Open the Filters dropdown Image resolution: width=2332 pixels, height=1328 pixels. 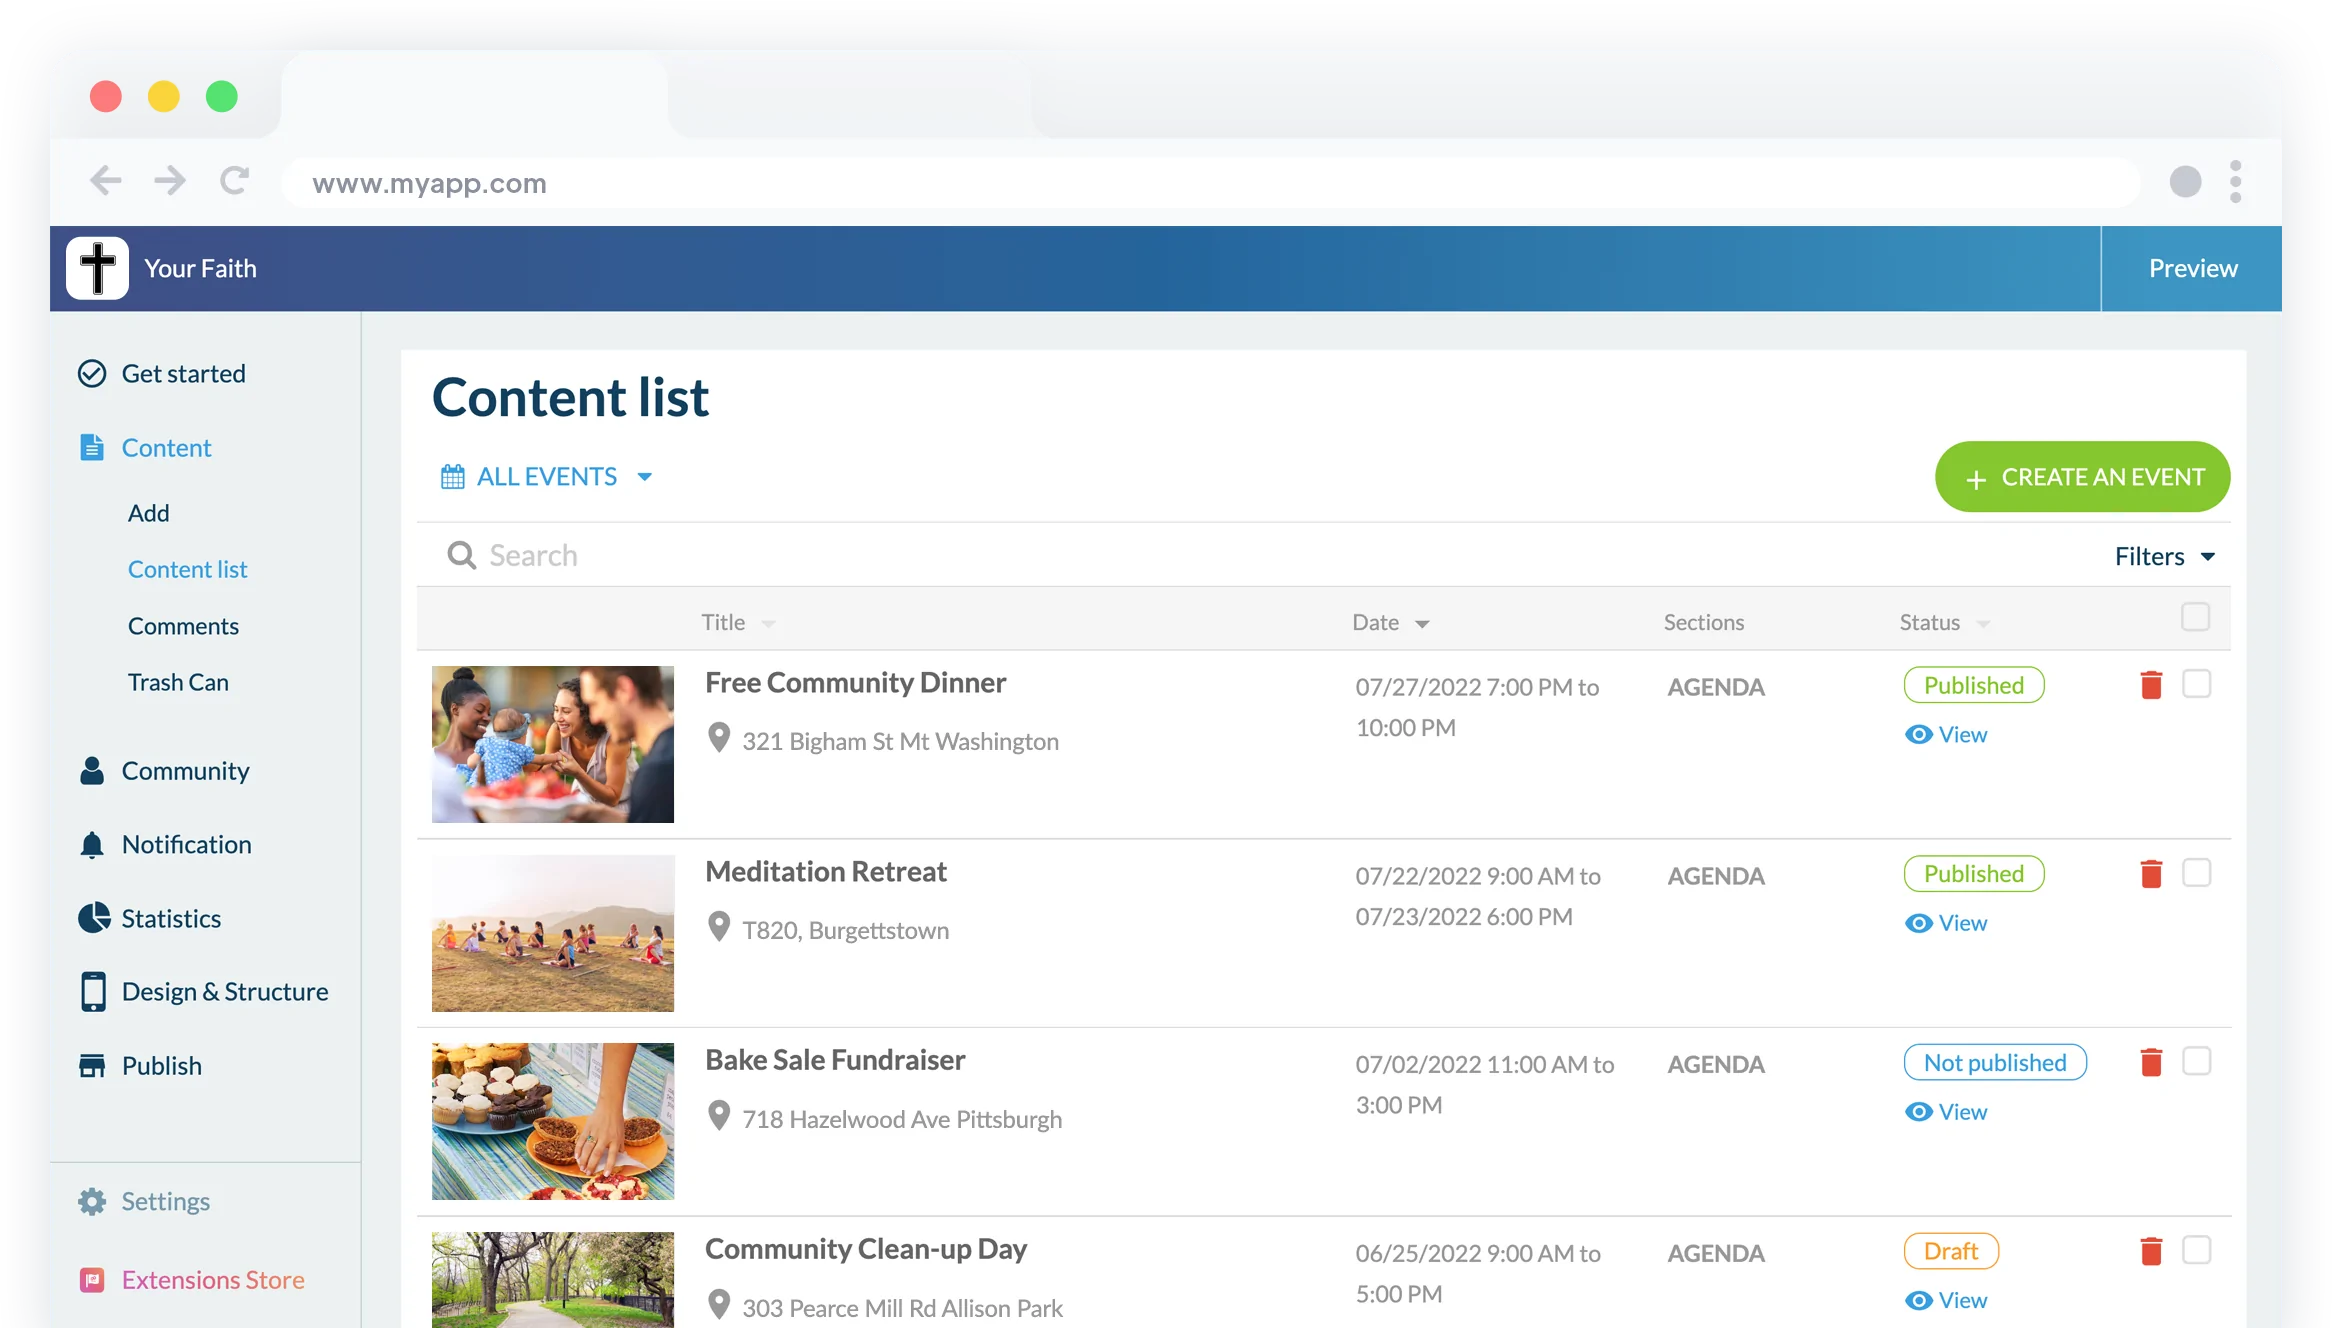pyautogui.click(x=2164, y=556)
